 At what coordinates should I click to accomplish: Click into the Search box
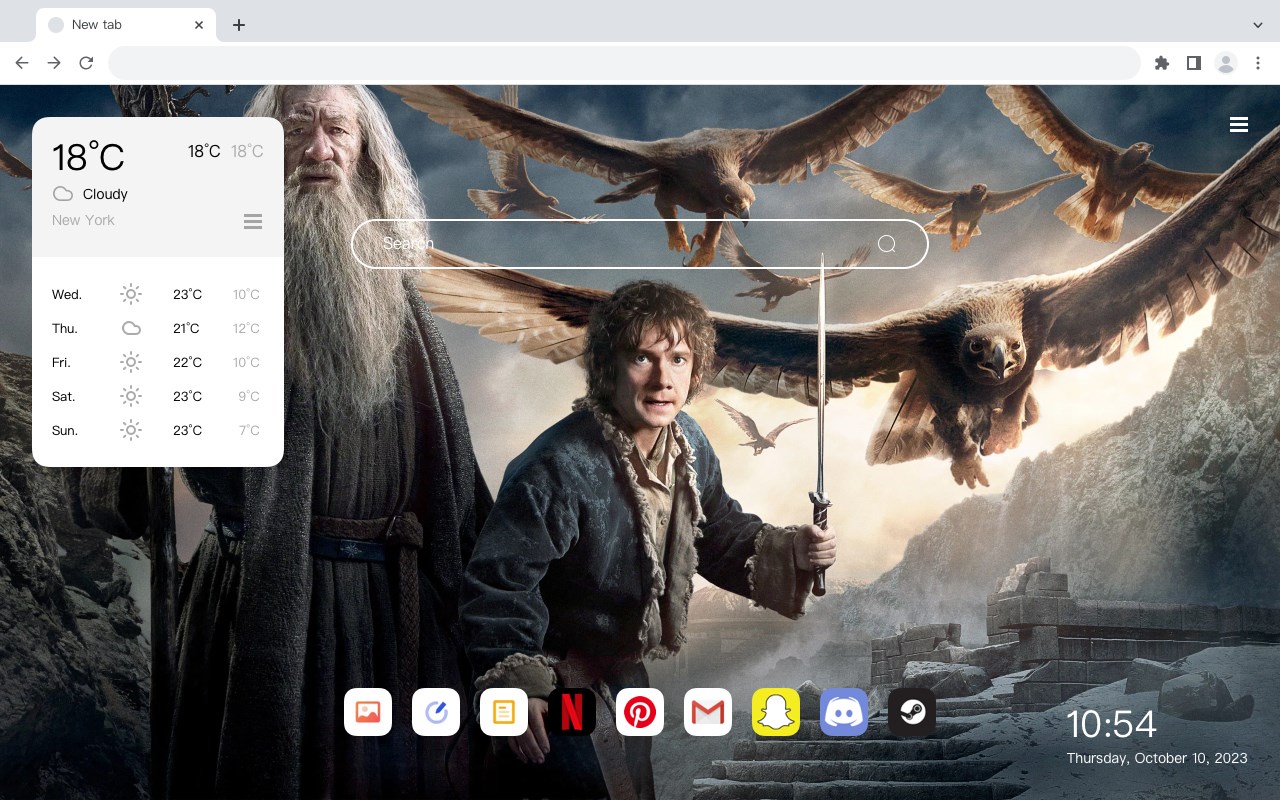640,244
